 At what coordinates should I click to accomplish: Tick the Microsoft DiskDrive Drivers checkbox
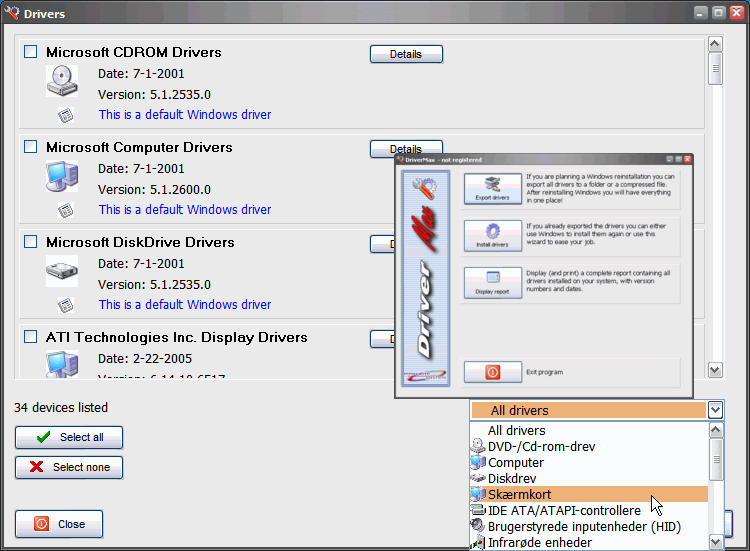[31, 242]
